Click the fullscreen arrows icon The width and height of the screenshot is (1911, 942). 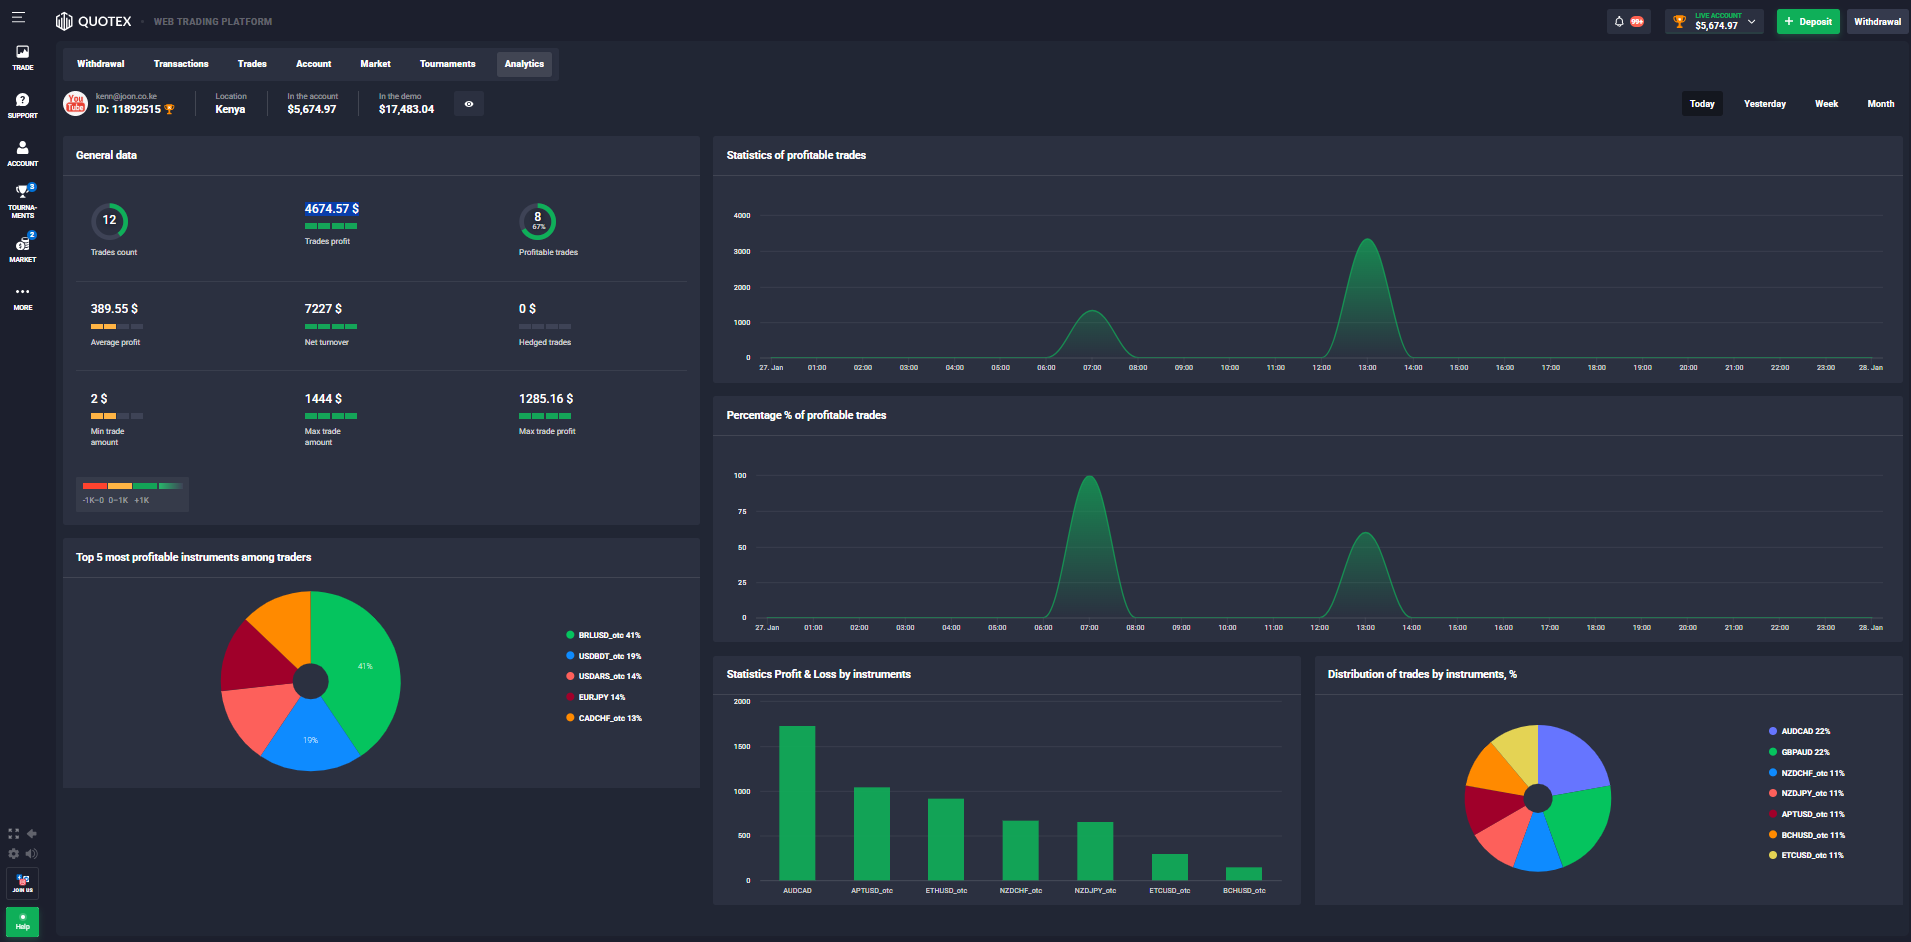(x=14, y=833)
